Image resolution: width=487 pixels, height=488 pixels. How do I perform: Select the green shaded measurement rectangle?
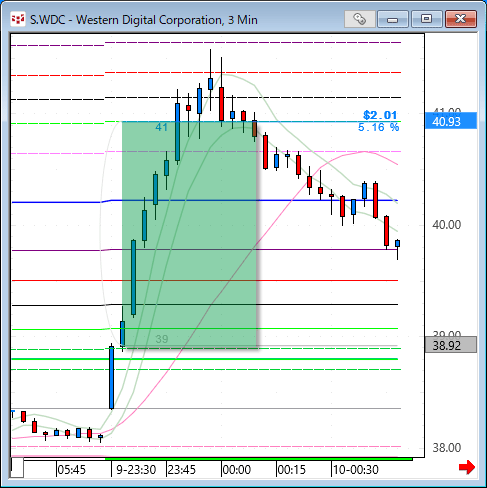tap(190, 234)
